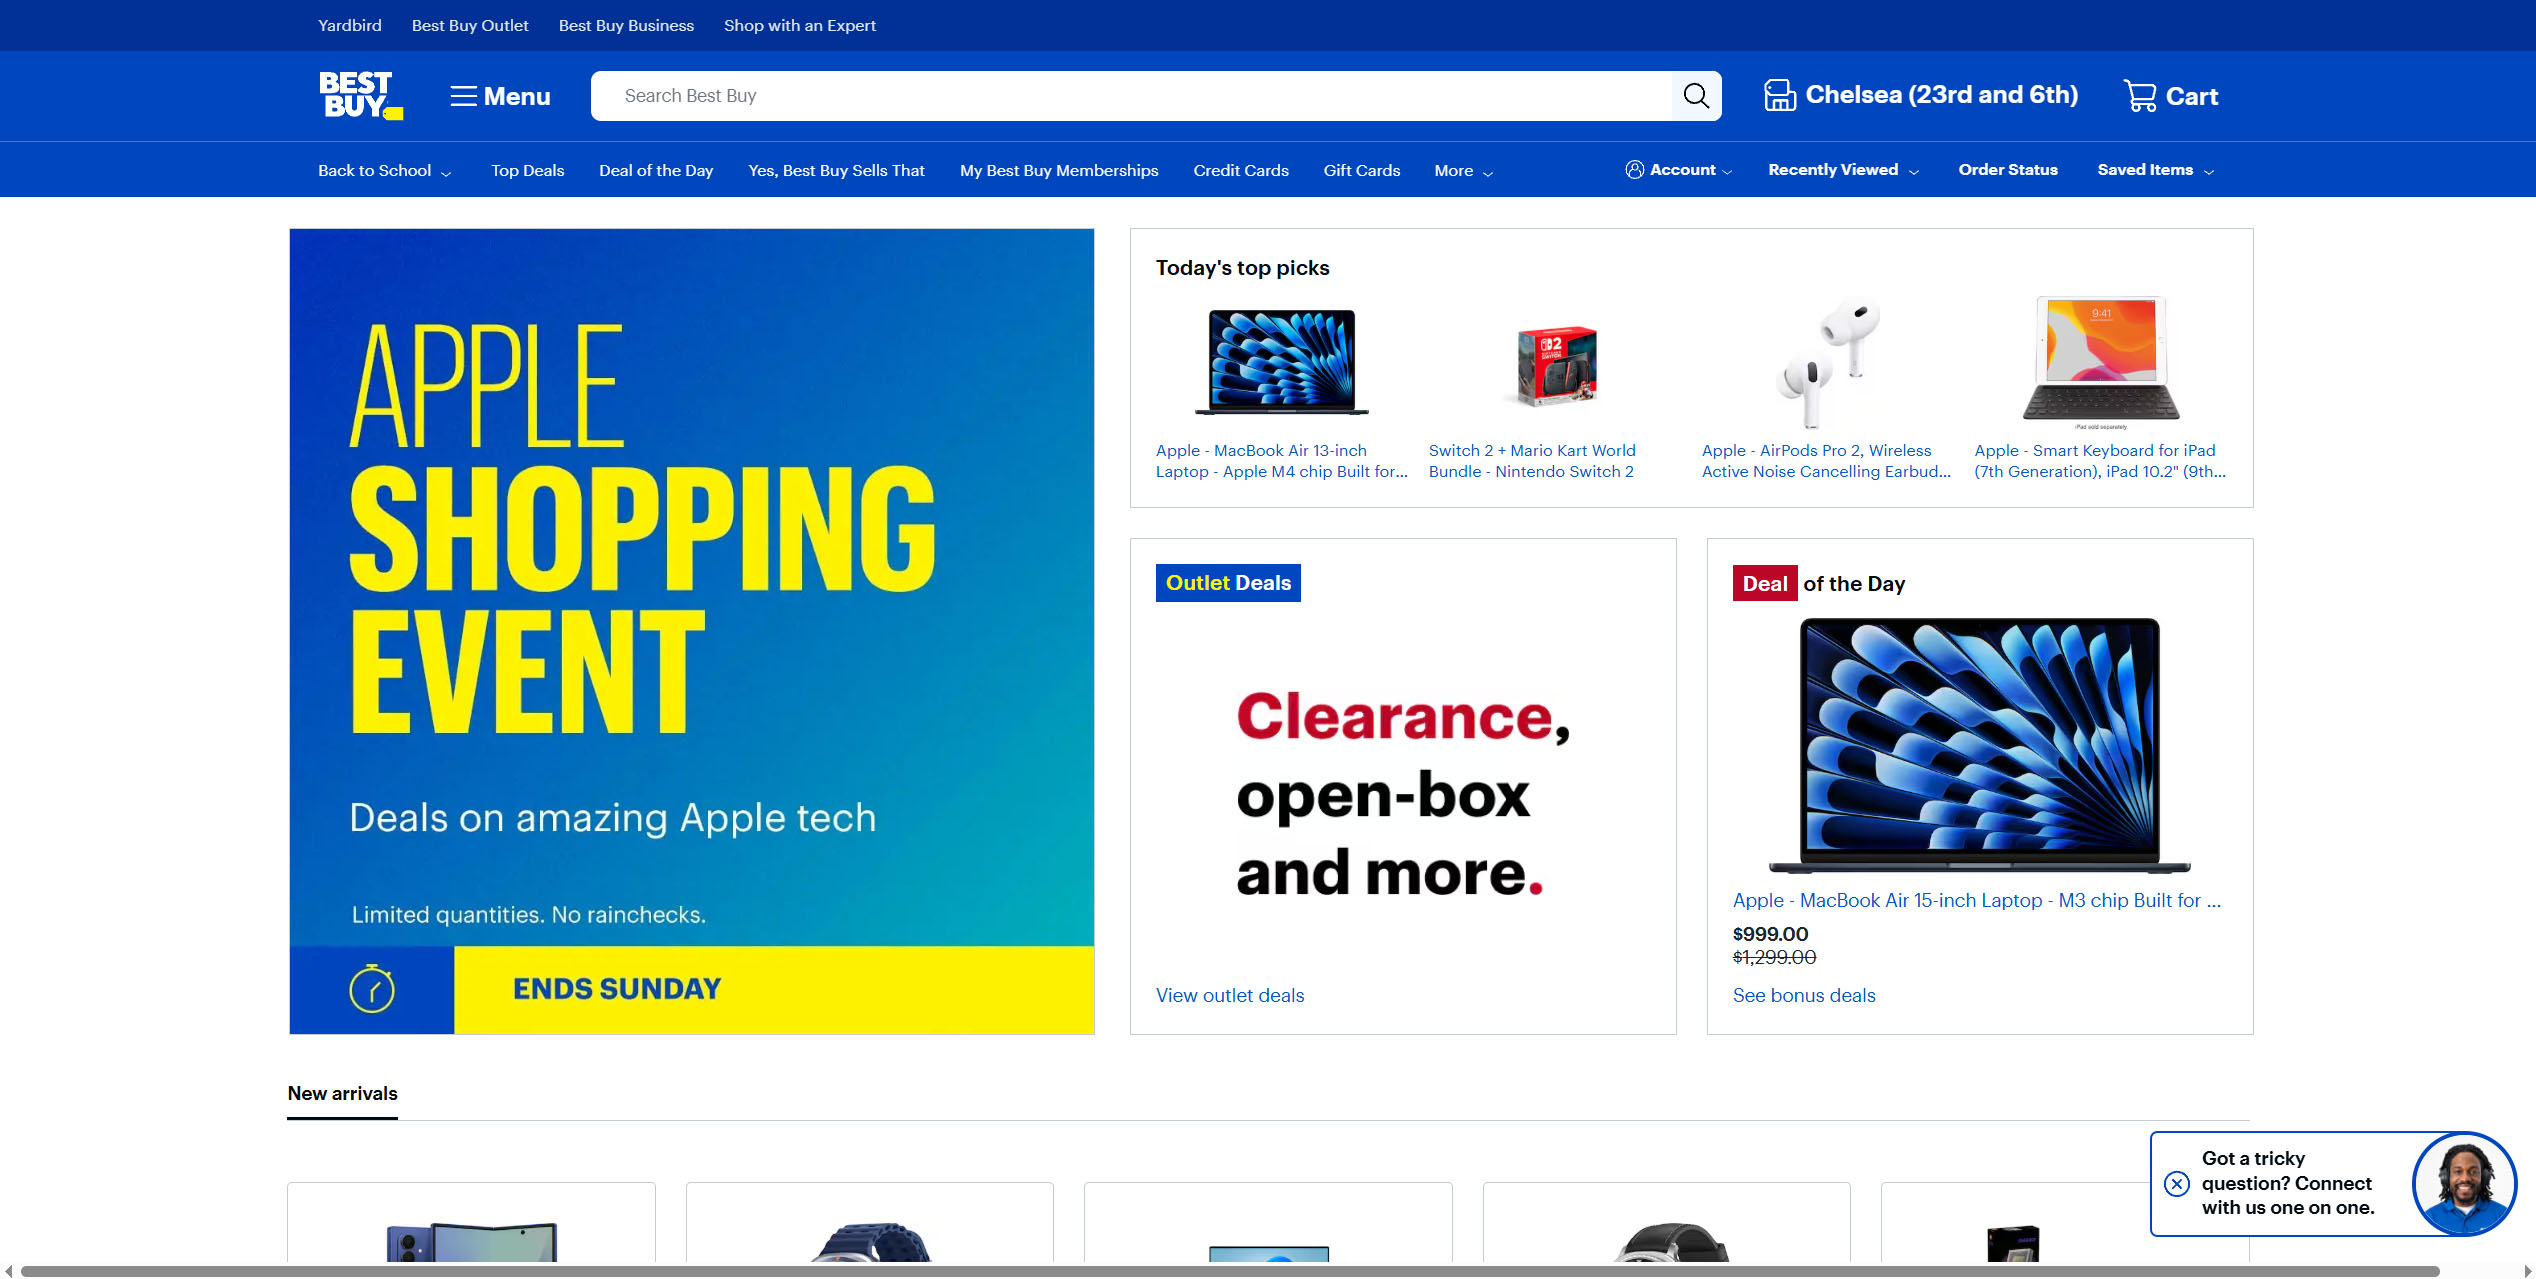Check Order Status
The width and height of the screenshot is (2536, 1279).
coord(2008,170)
